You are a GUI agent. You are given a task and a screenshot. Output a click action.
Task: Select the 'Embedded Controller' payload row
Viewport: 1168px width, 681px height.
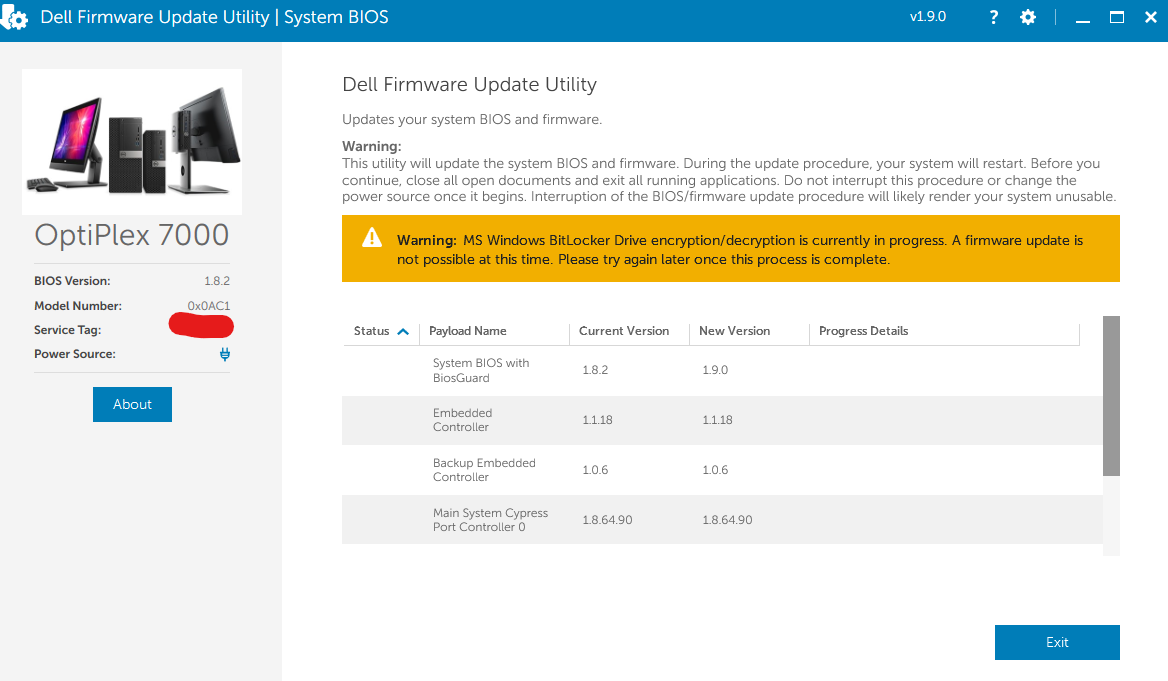click(723, 420)
